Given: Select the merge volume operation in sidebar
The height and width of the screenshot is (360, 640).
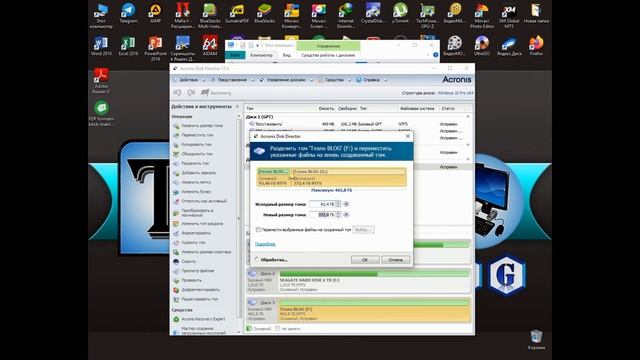Looking at the screenshot, I should 193,154.
